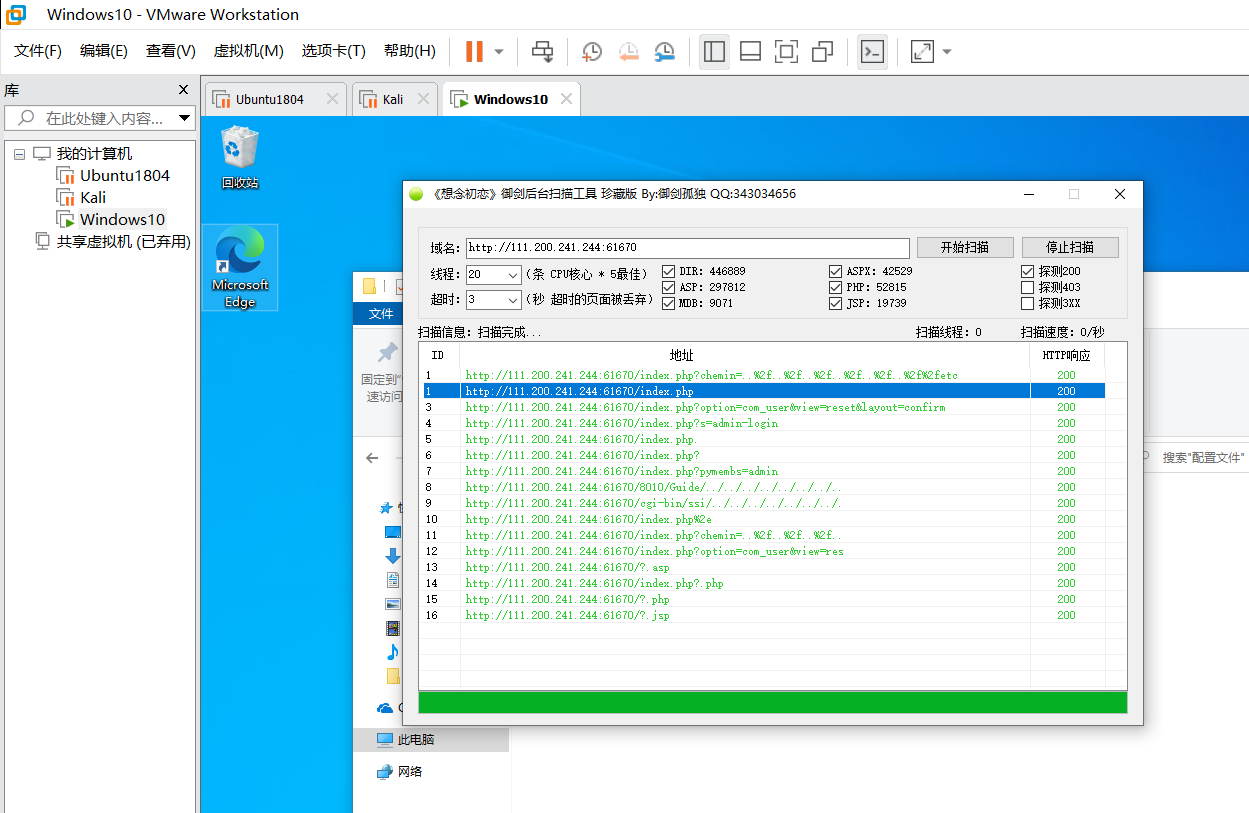Image resolution: width=1249 pixels, height=813 pixels.
Task: Open the console view icon
Action: [872, 51]
